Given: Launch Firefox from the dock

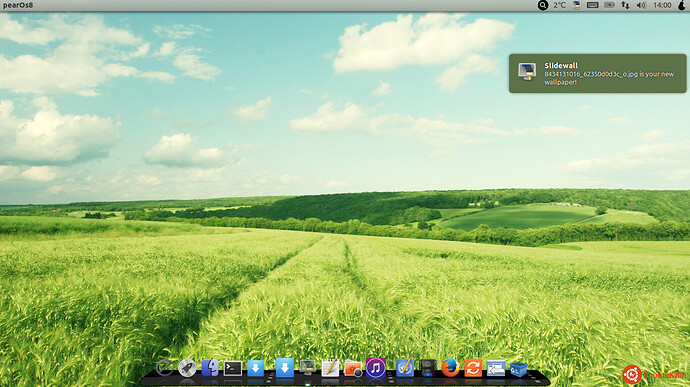Looking at the screenshot, I should click(x=450, y=368).
